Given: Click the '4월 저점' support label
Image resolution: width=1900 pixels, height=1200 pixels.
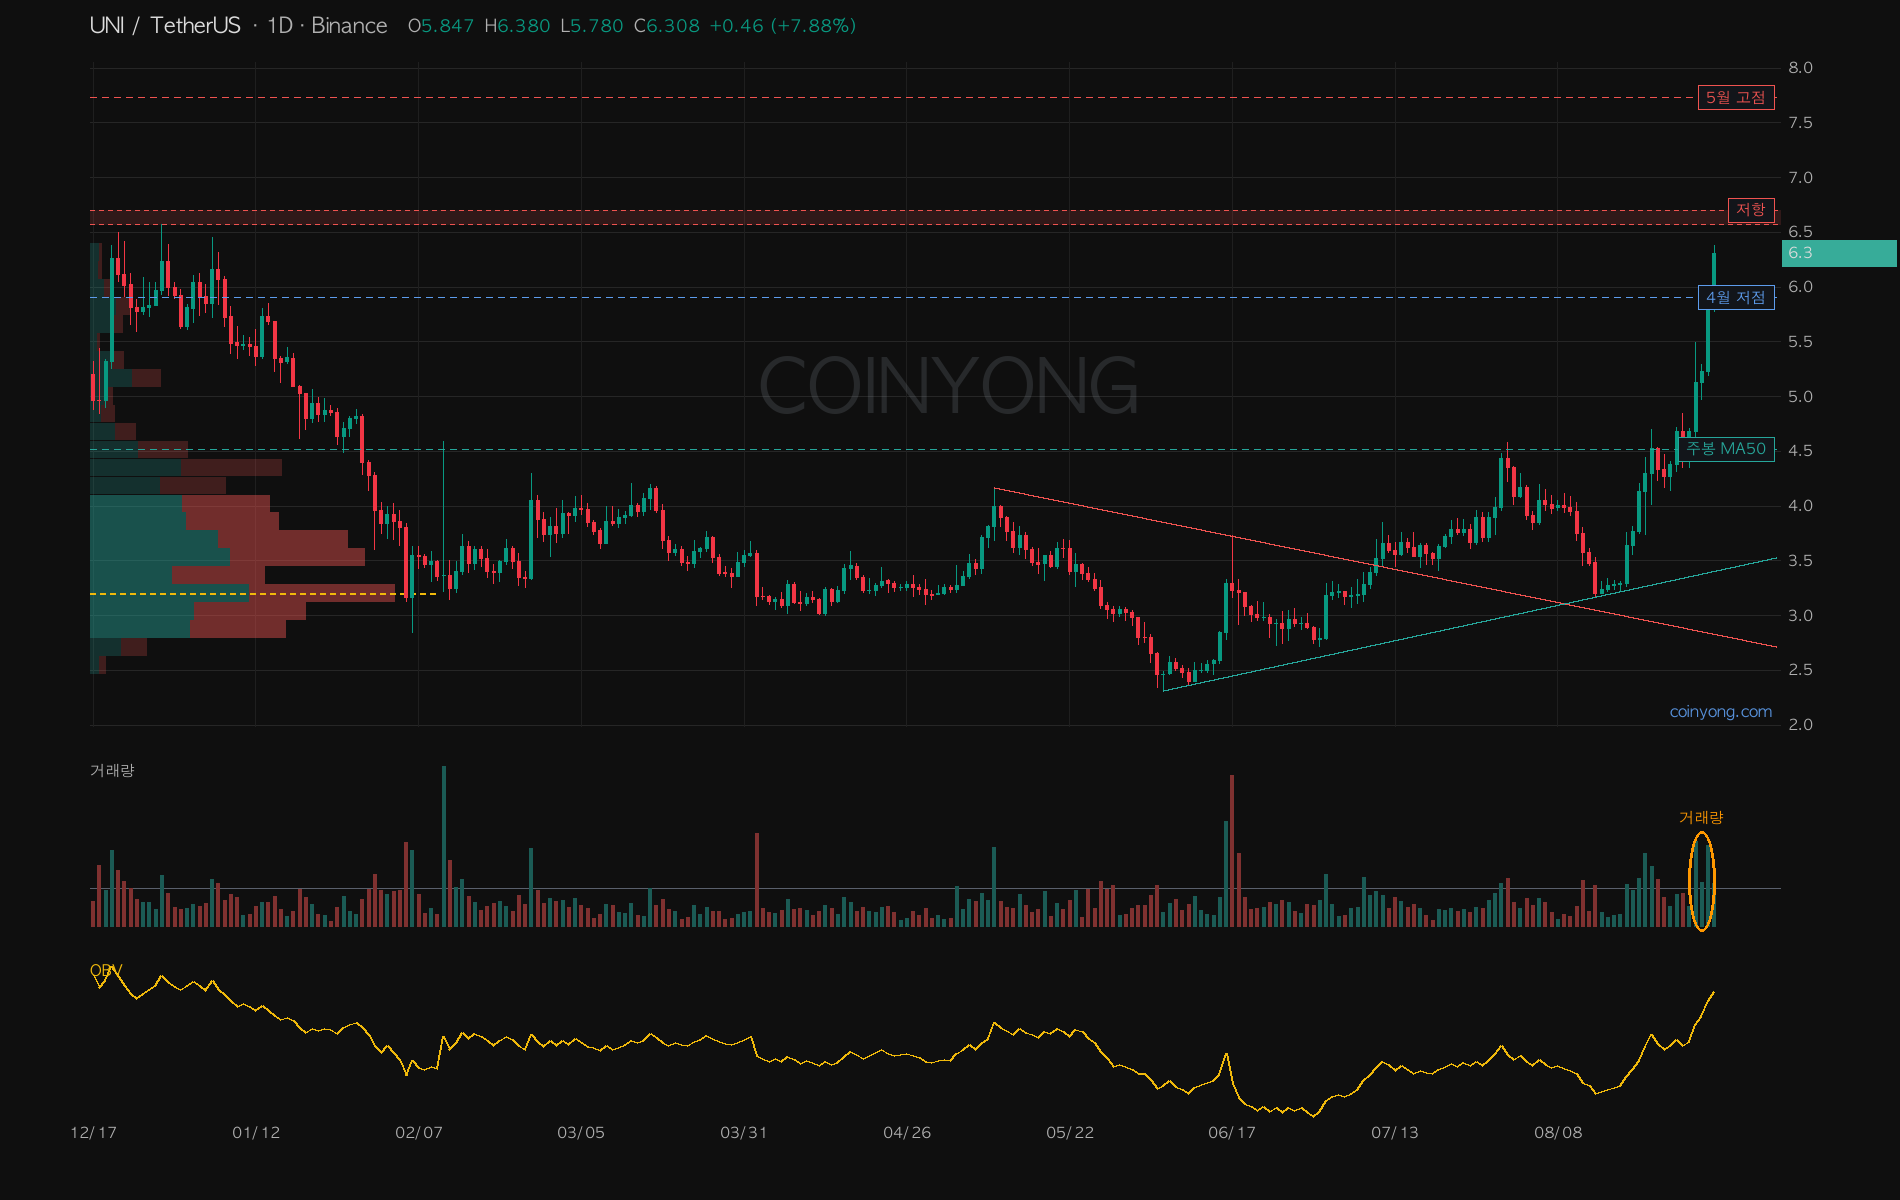Looking at the screenshot, I should tap(1736, 298).
